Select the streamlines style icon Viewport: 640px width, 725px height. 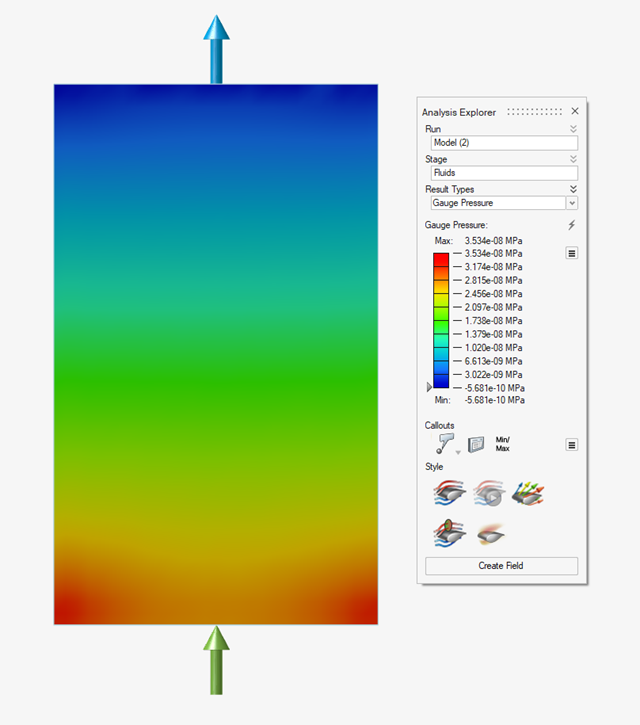[x=449, y=492]
